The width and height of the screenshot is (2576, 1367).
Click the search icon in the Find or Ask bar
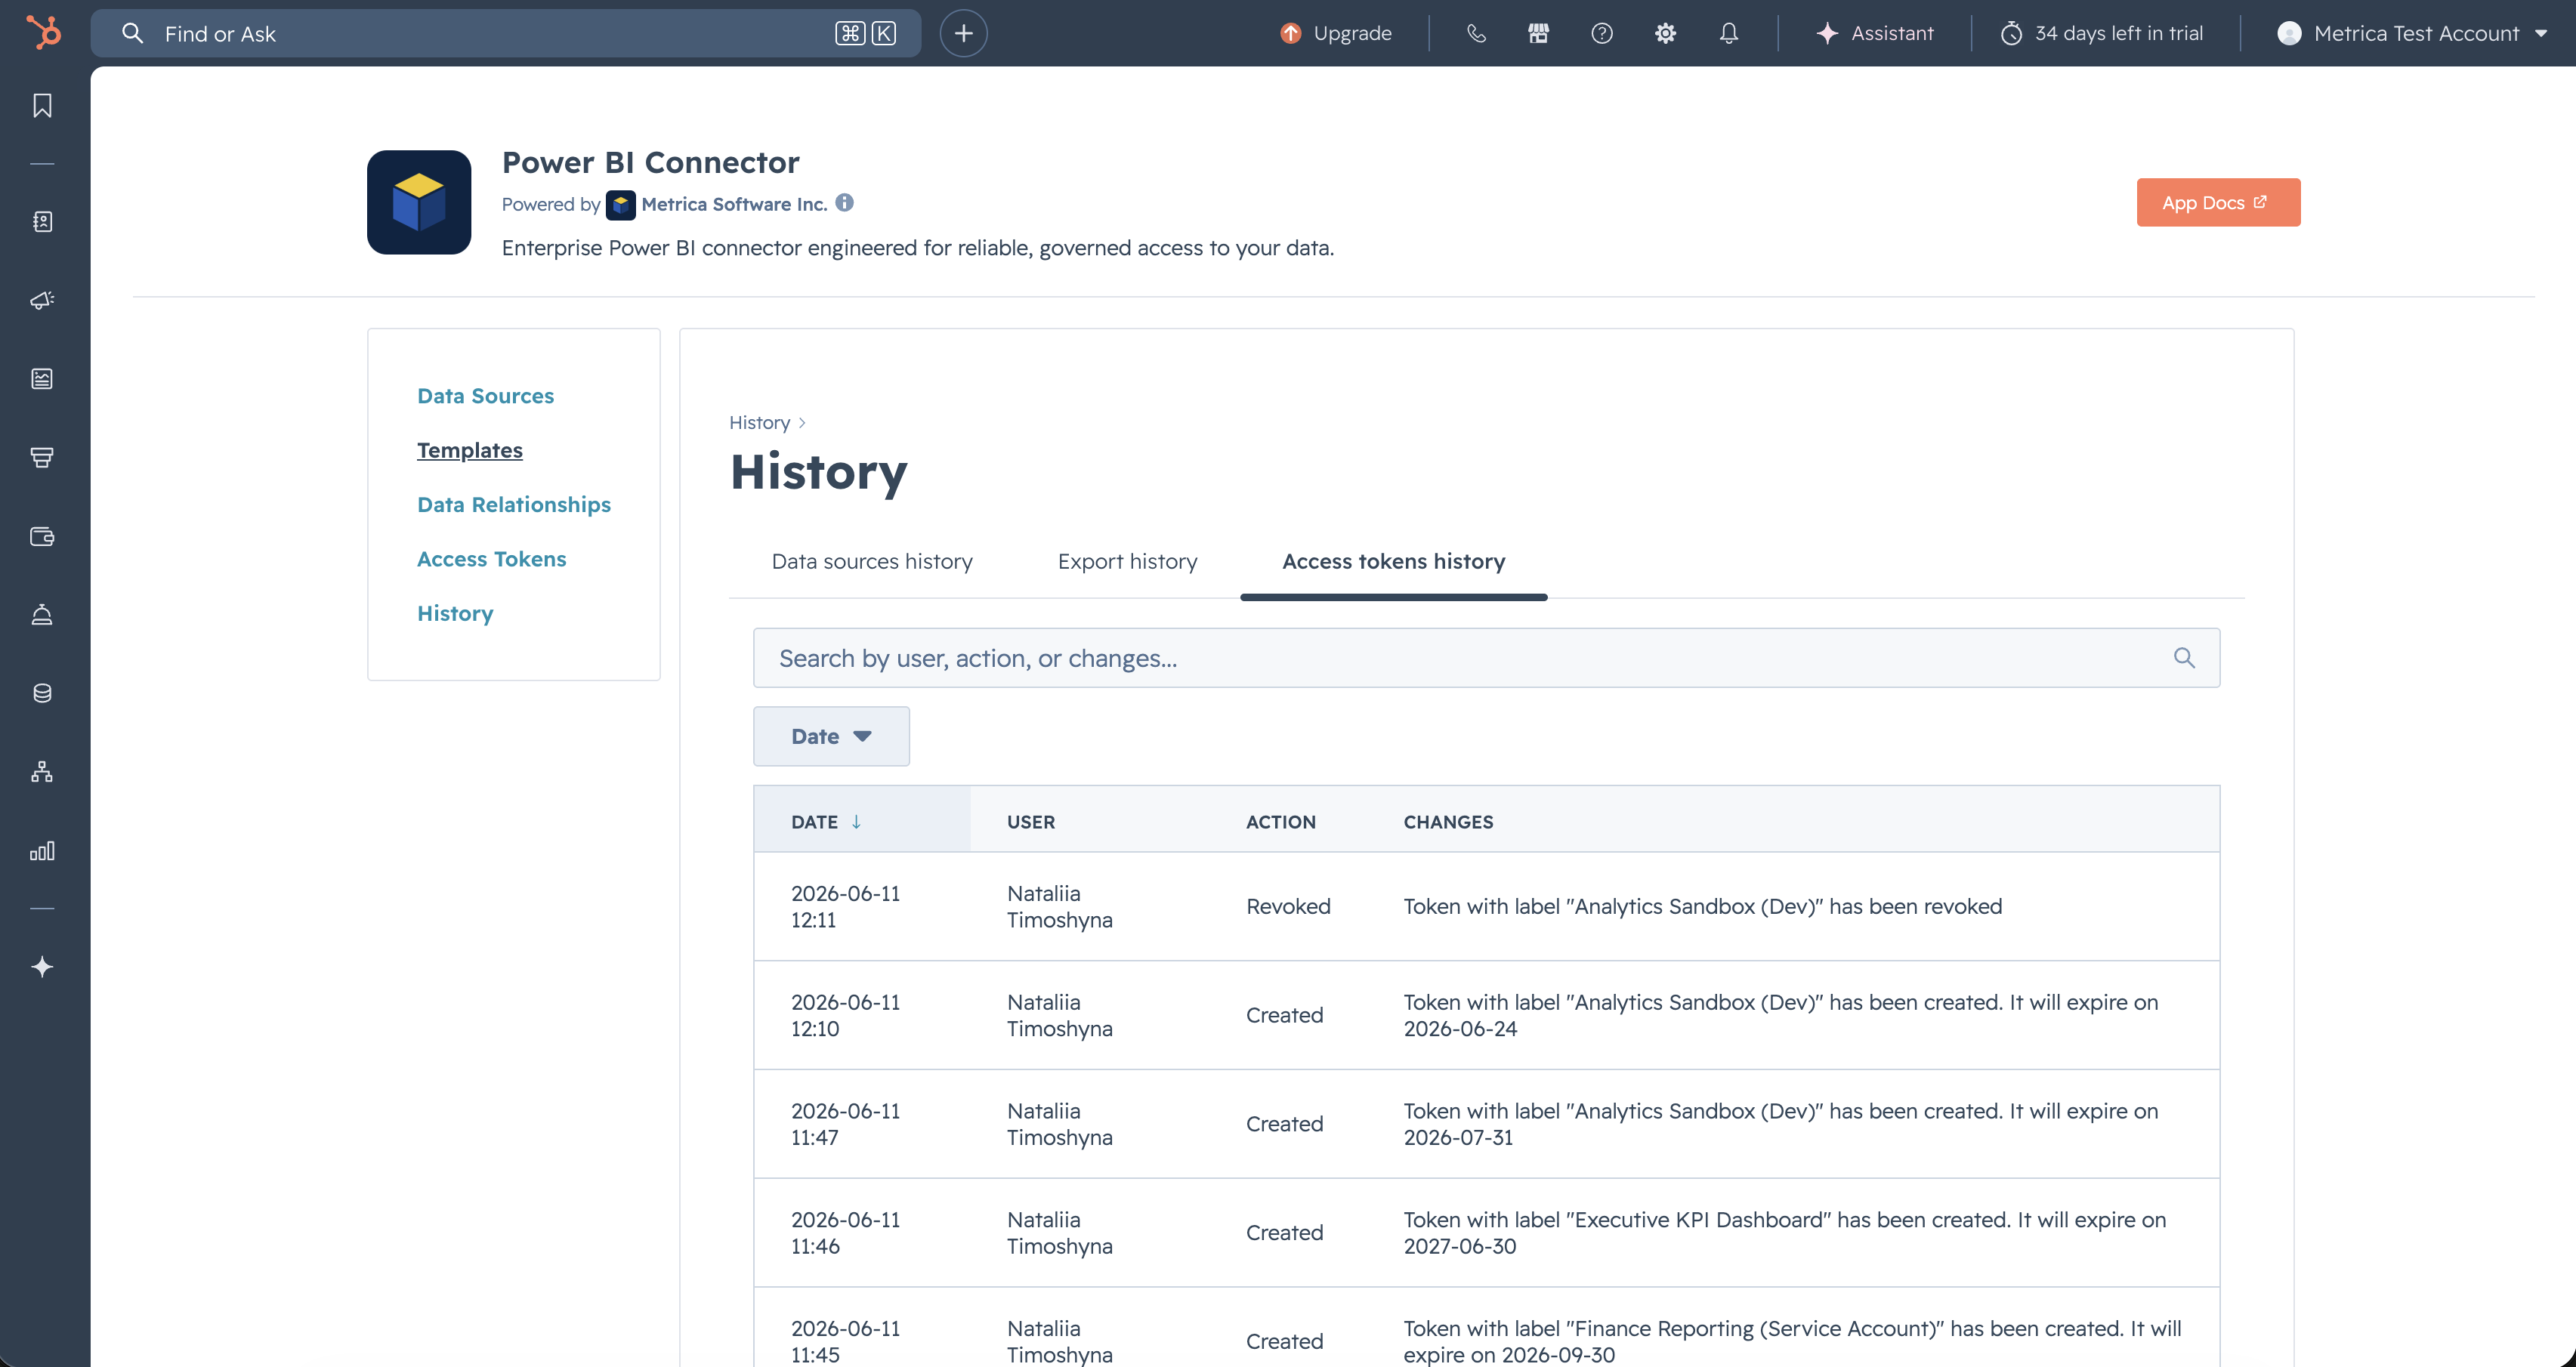[x=132, y=33]
